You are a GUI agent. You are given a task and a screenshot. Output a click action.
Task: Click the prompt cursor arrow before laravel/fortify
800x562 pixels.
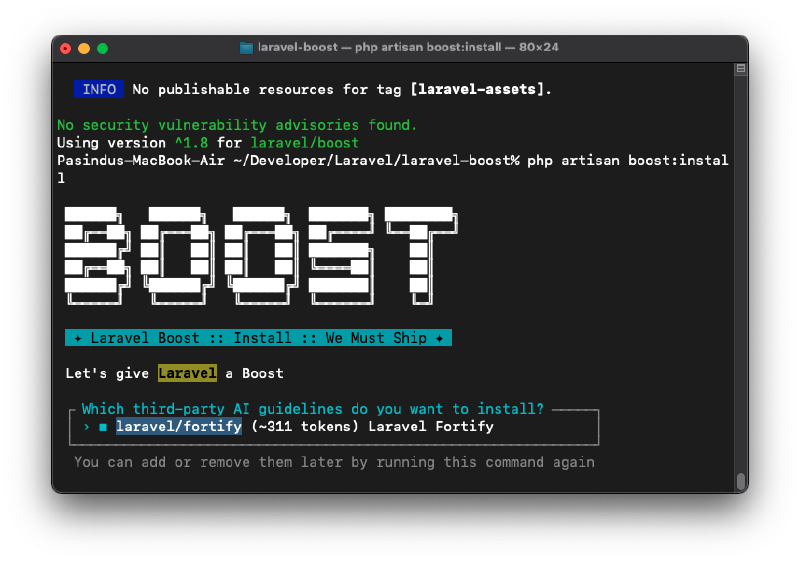[87, 427]
